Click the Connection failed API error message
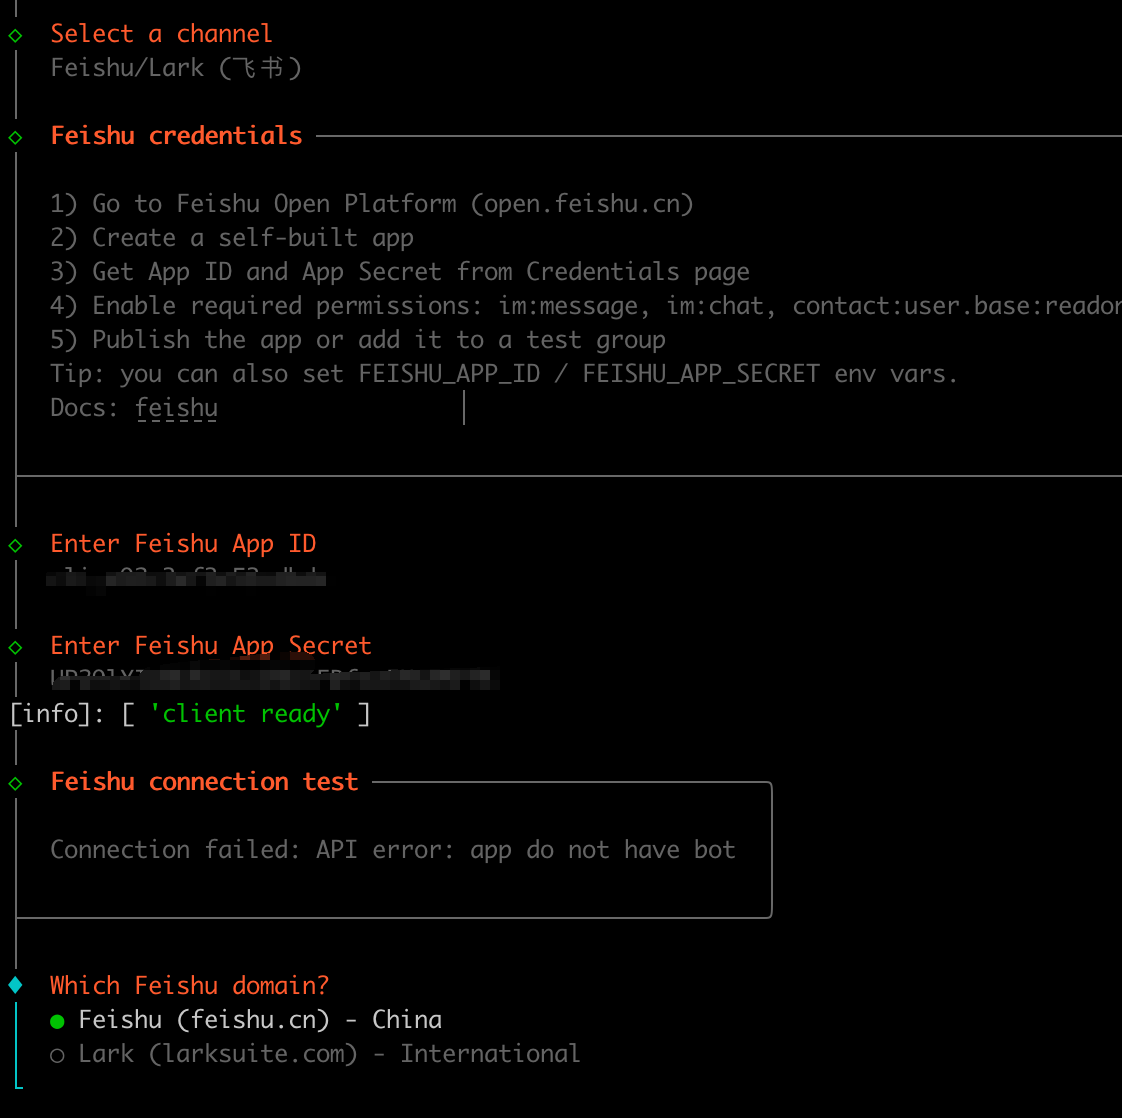 pyautogui.click(x=392, y=850)
